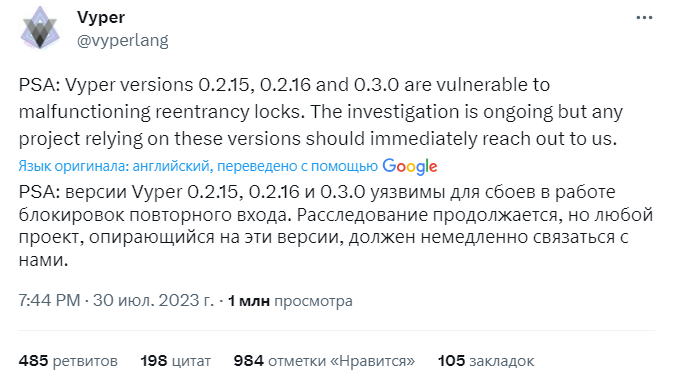
Task: Visit the @vyperlang handle
Action: 123,40
